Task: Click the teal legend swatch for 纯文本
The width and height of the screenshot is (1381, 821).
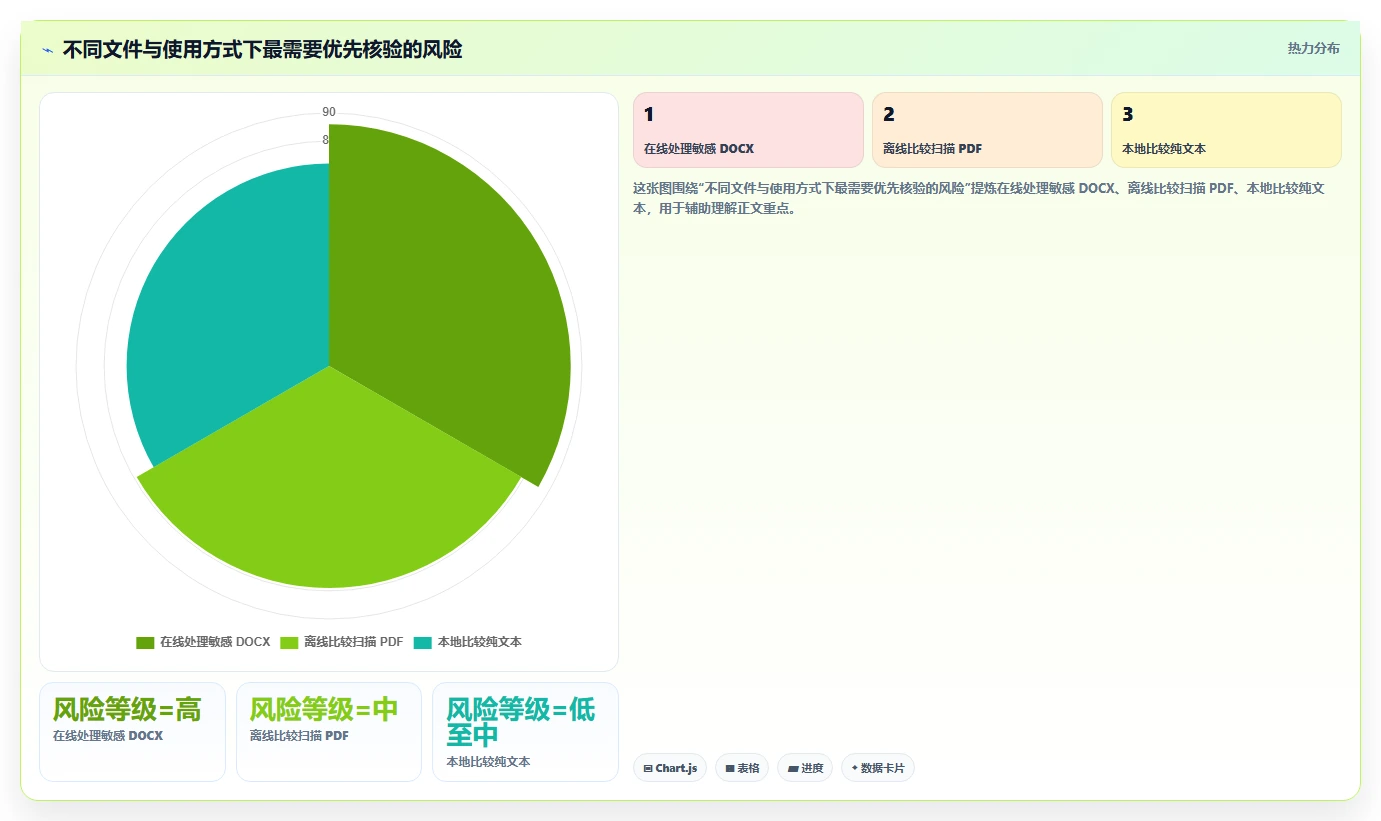Action: [422, 642]
